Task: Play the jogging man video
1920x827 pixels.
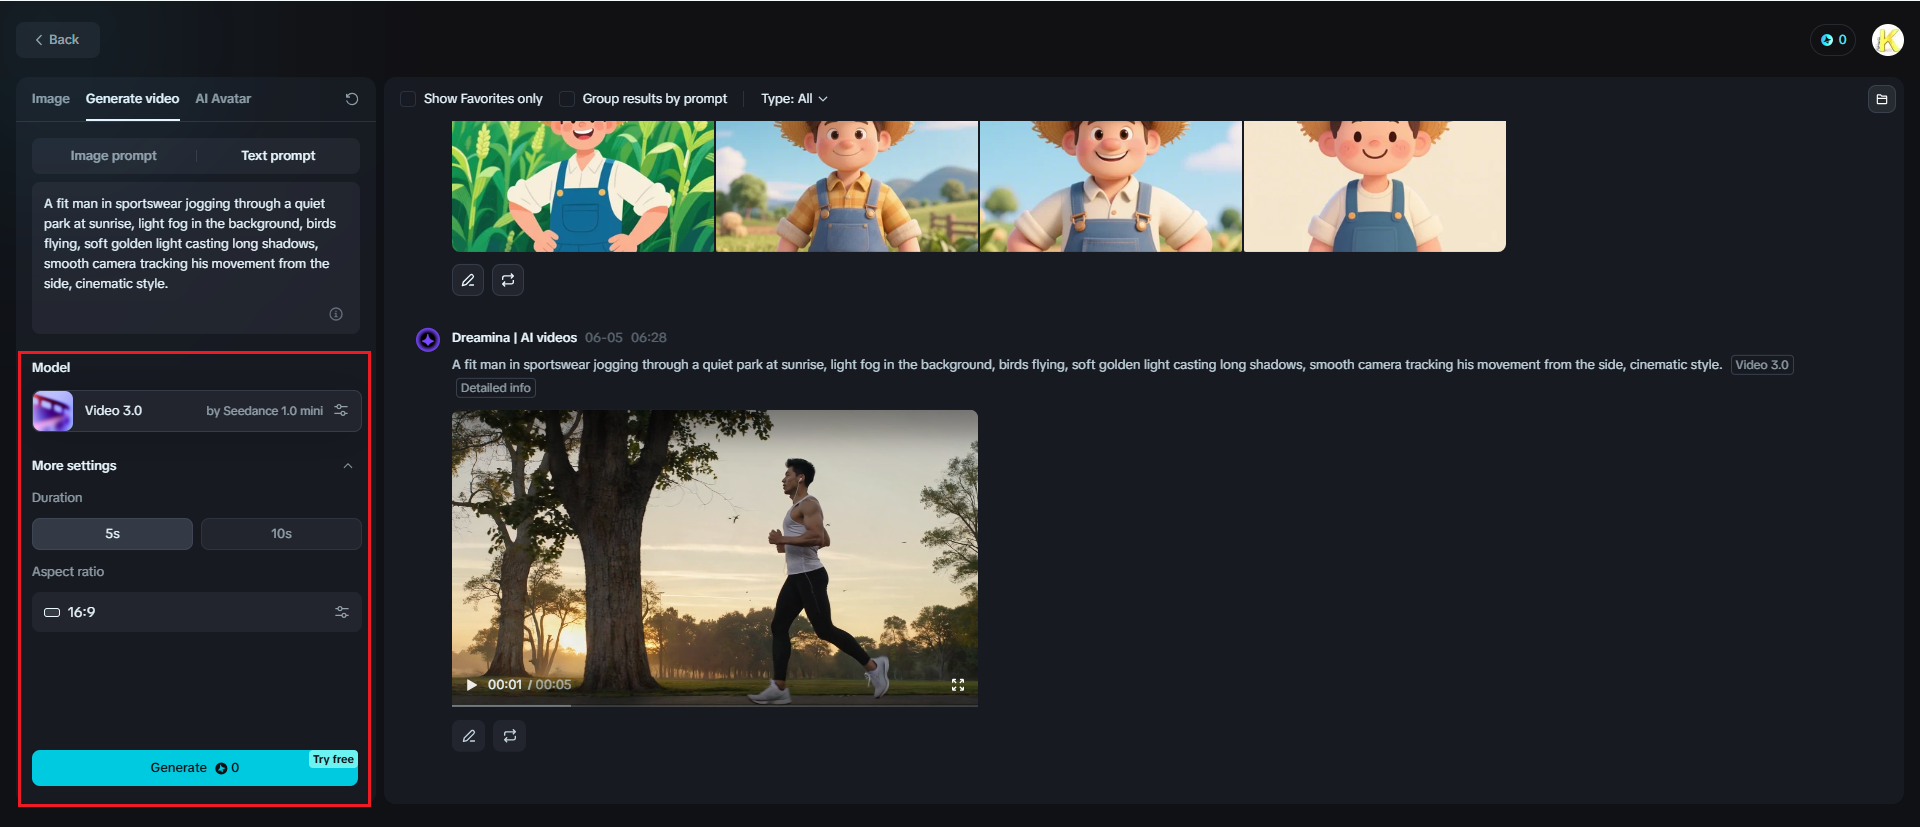Action: 471,685
